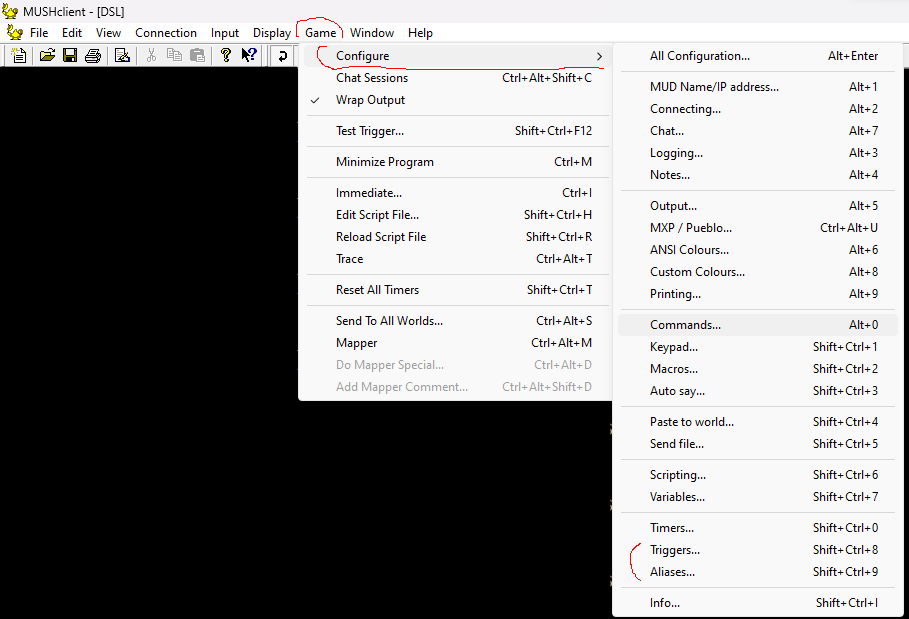
Task: Choose the highlighted Commands... entry
Action: 758,325
